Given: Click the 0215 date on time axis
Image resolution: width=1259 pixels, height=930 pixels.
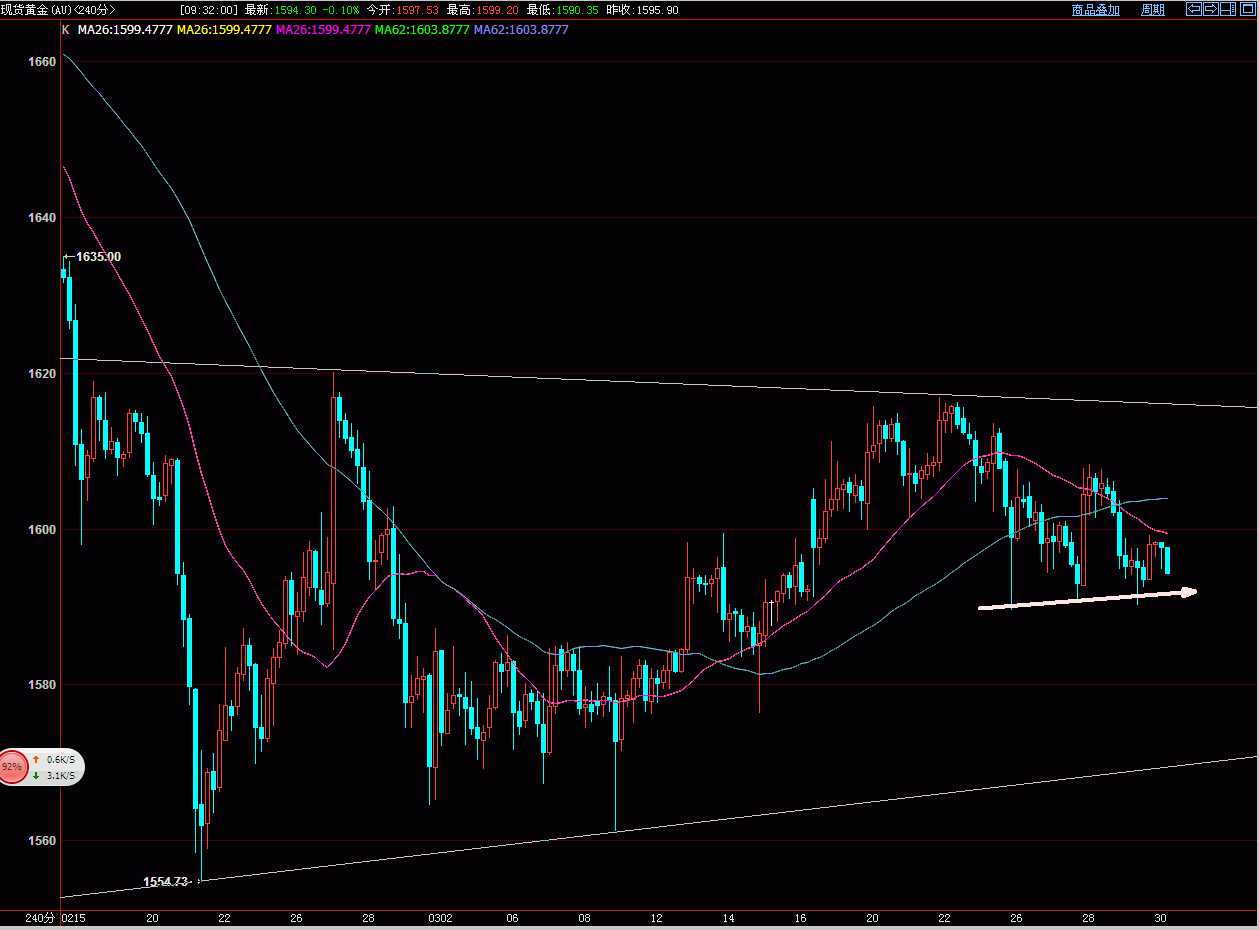Looking at the screenshot, I should point(73,918).
